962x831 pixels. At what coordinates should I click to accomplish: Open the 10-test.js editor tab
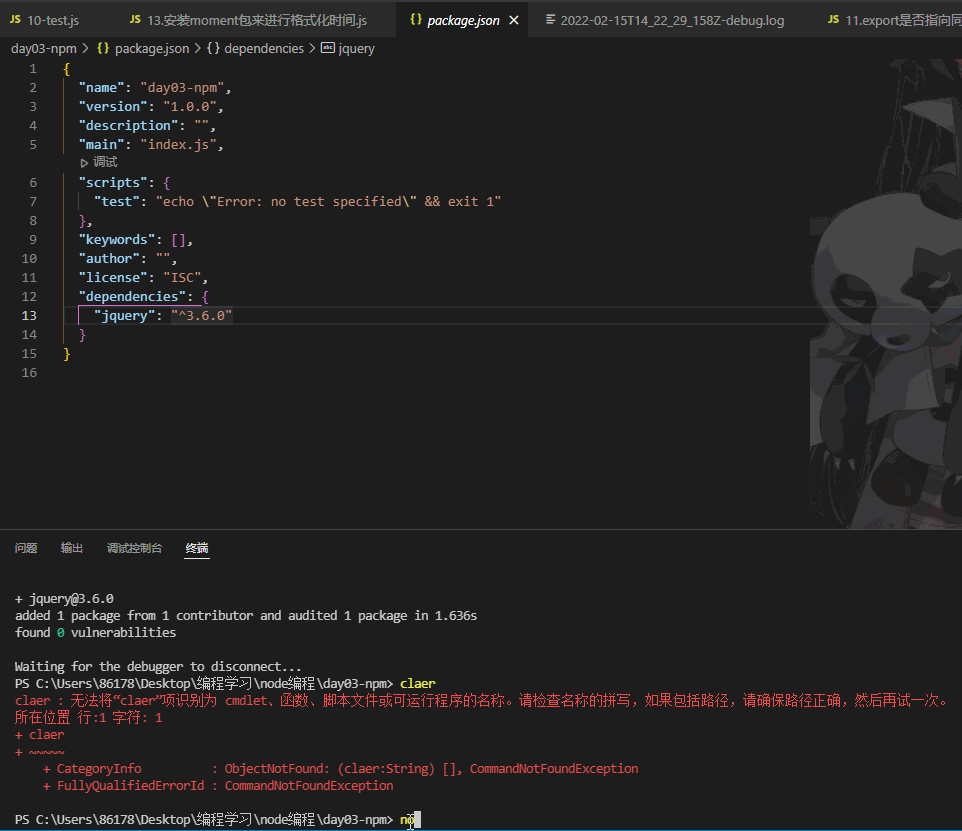click(44, 20)
